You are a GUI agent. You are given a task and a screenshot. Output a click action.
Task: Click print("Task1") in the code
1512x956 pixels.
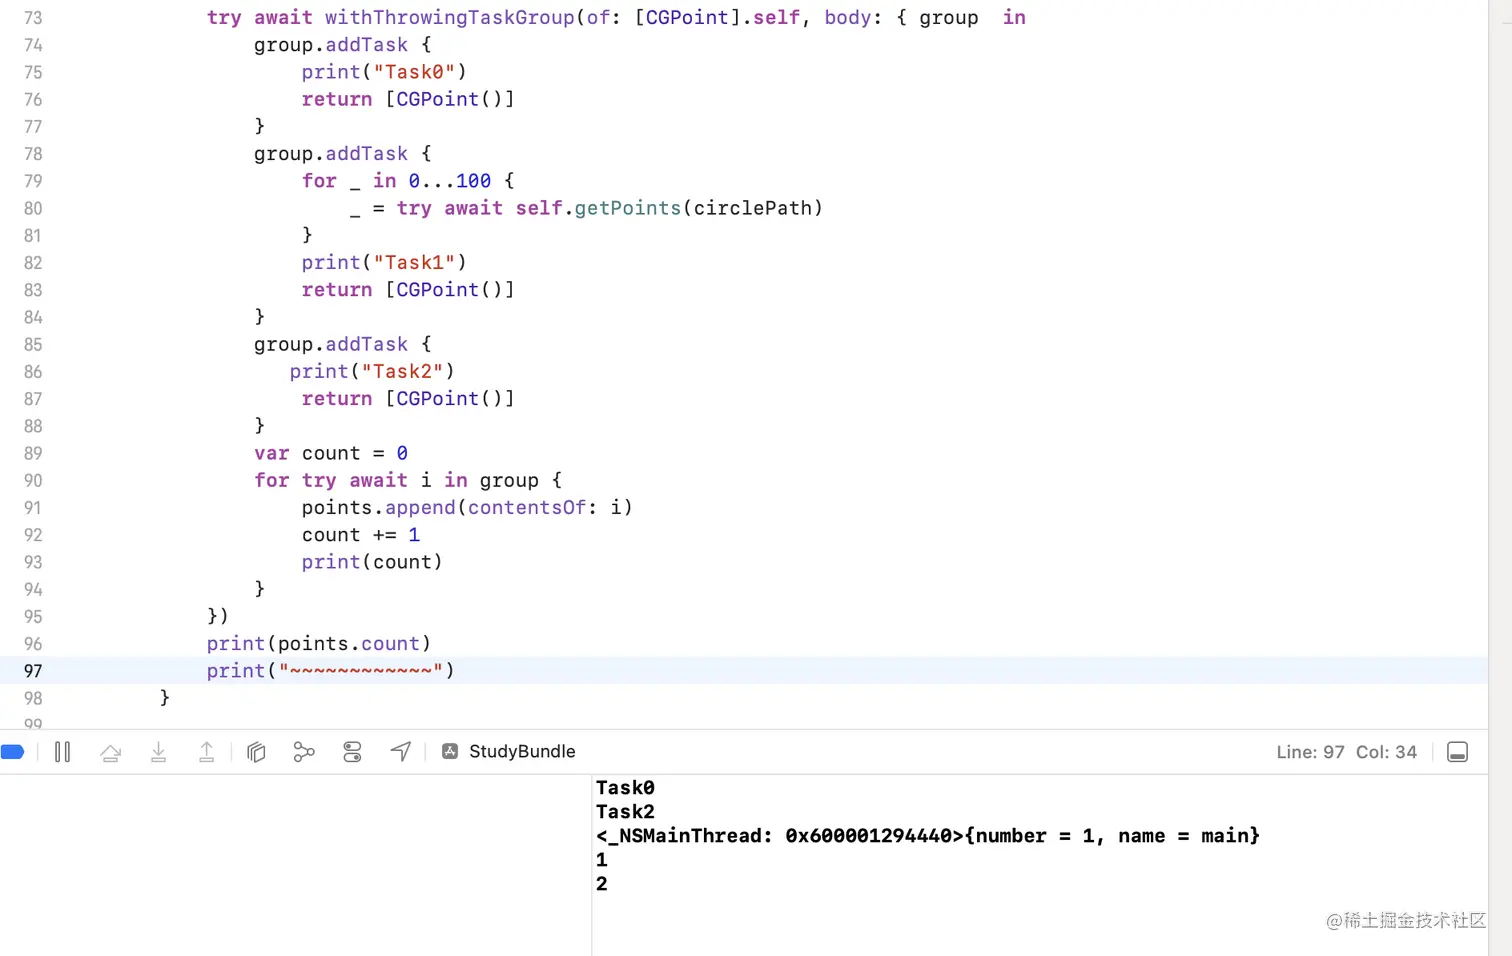click(384, 262)
